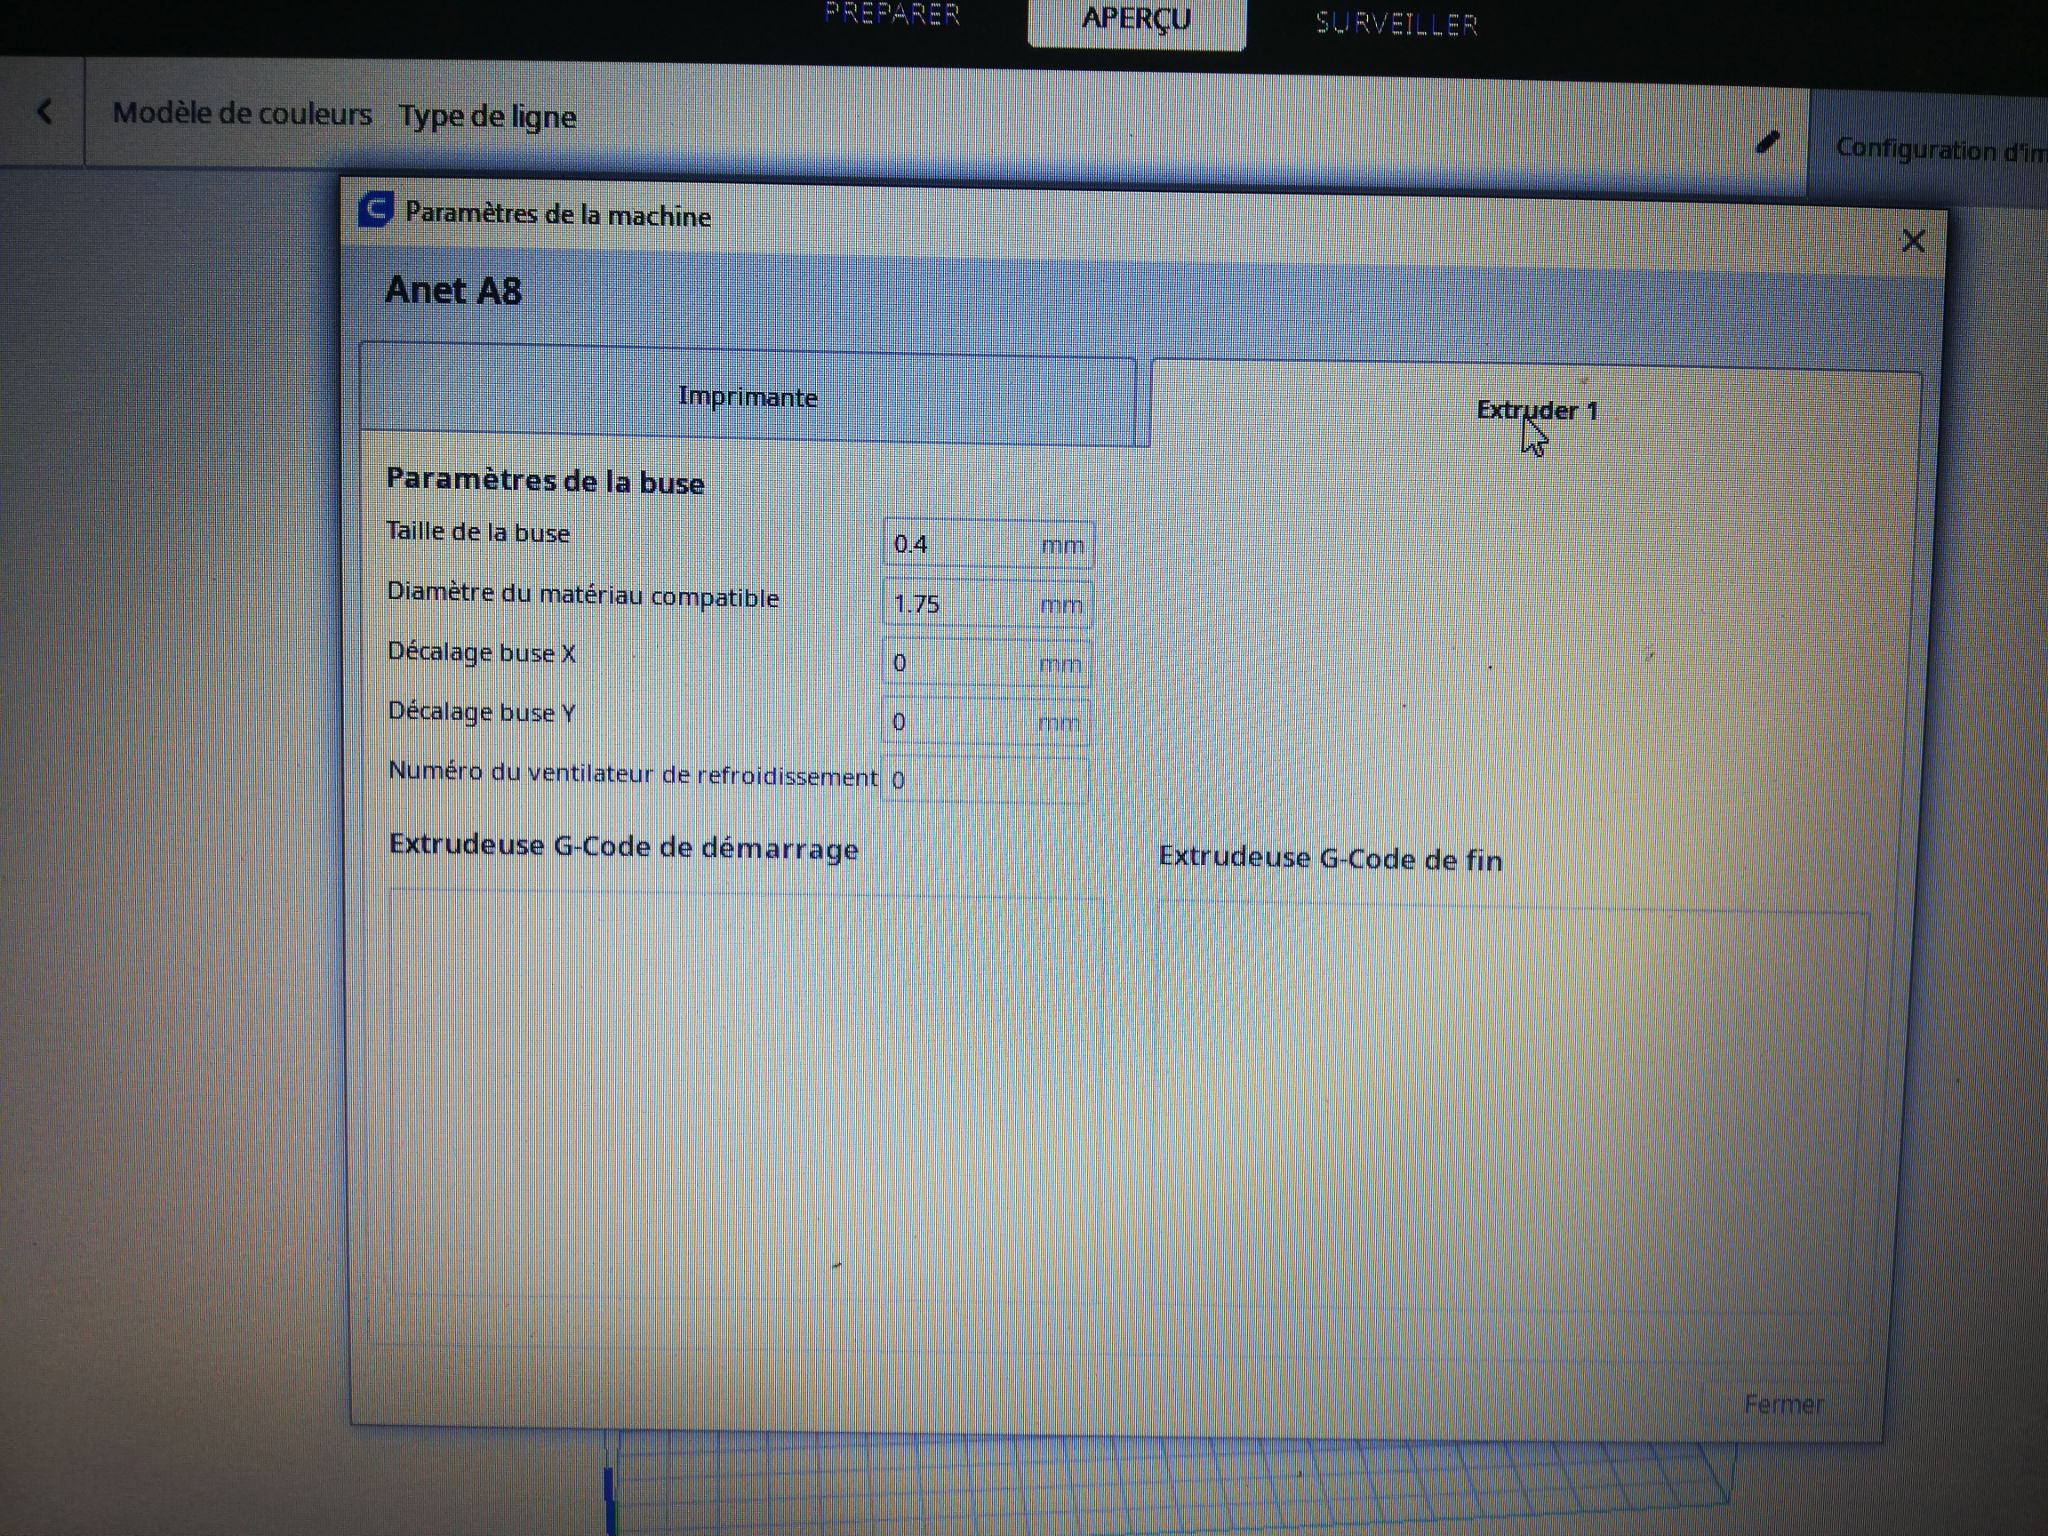Click the extruder end G-Code text area
This screenshot has width=2048, height=1536.
1510,1105
